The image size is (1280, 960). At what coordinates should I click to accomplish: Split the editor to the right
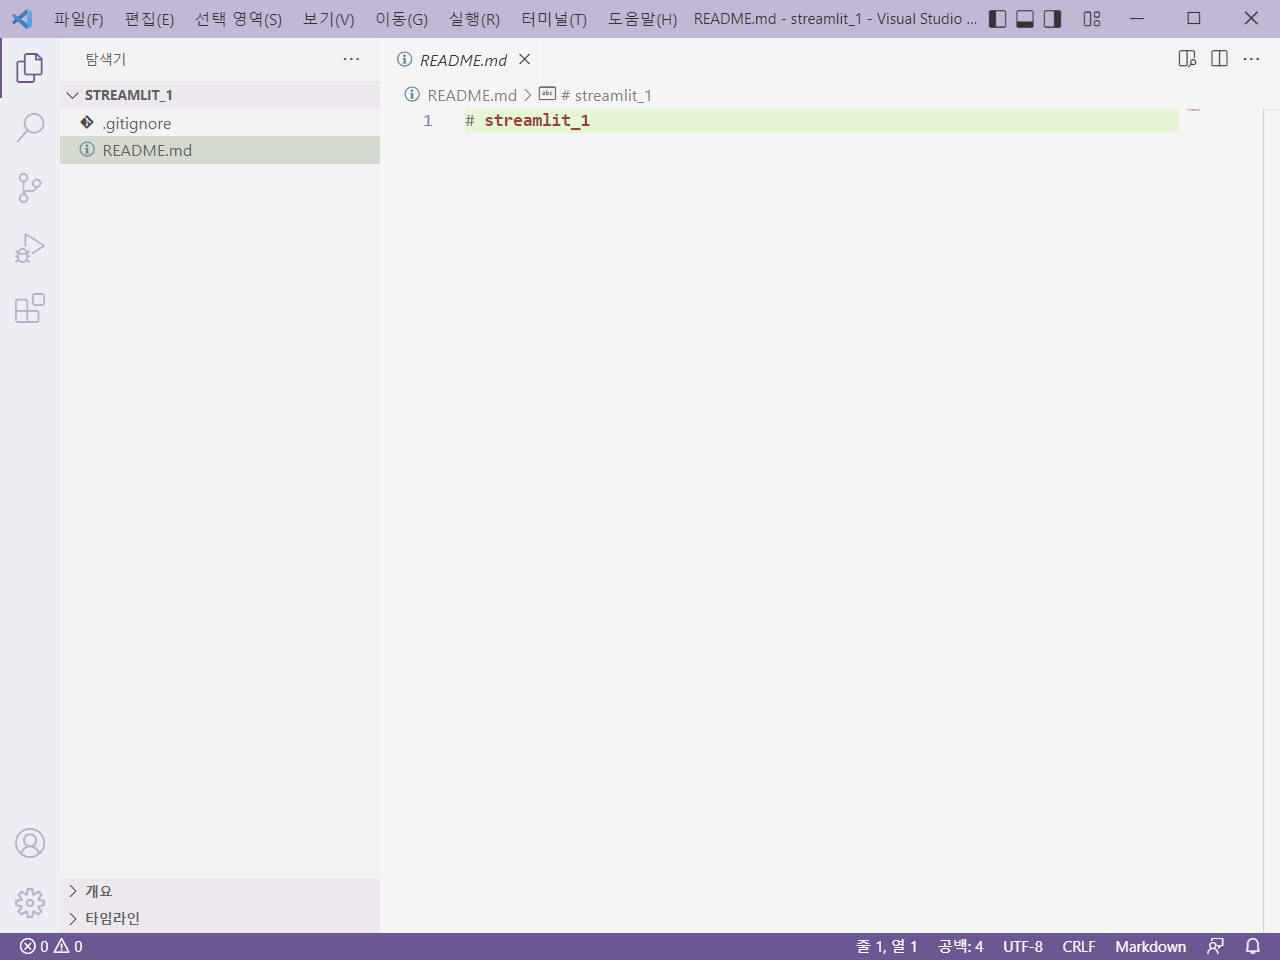[1219, 59]
